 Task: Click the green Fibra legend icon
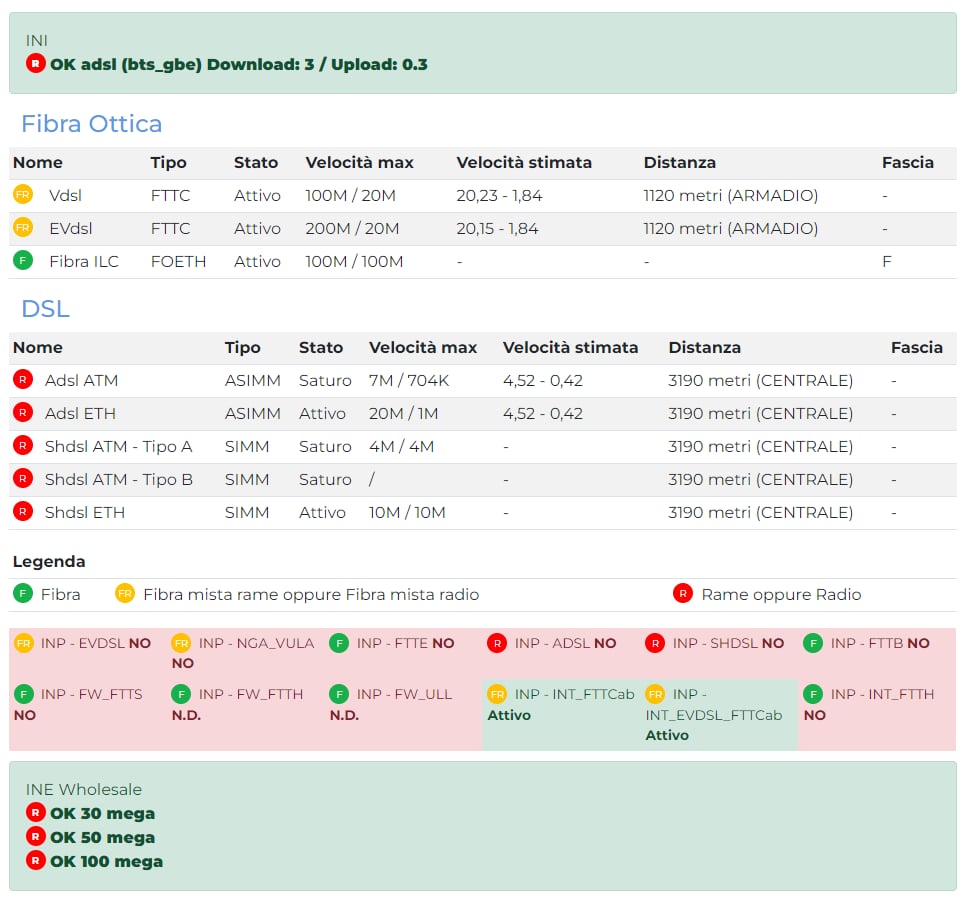click(23, 594)
